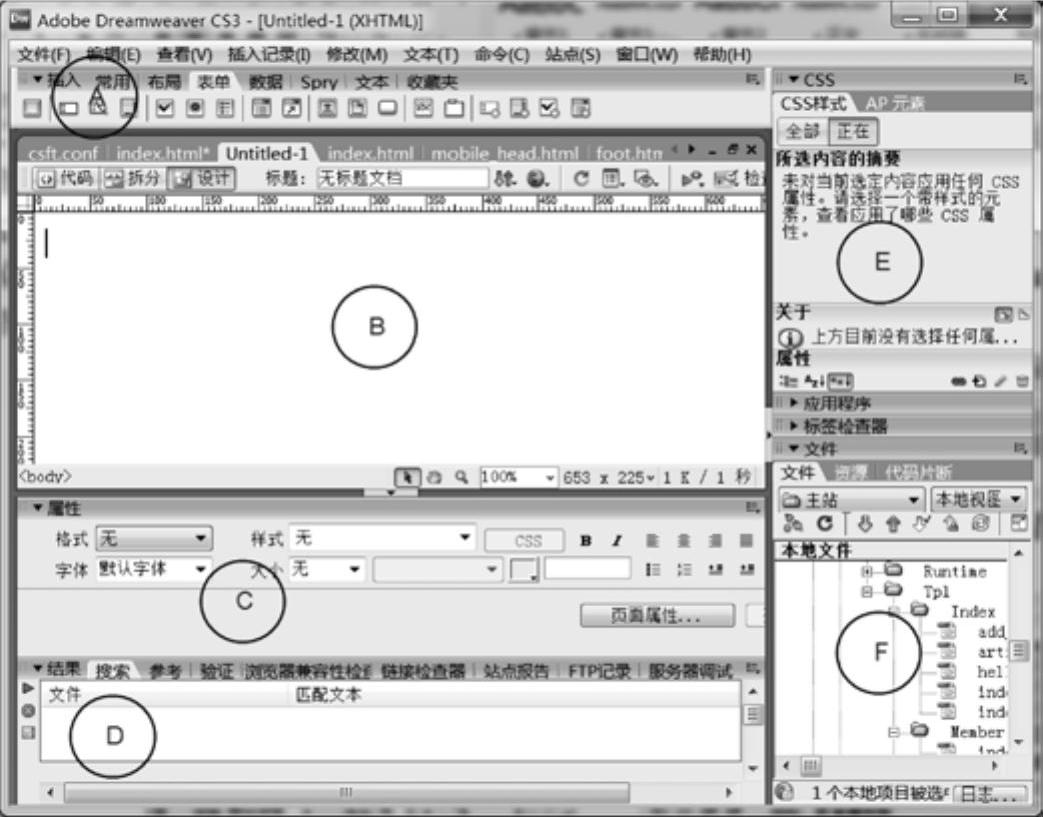
Task: Toggle ordered list formatting
Action: point(684,570)
